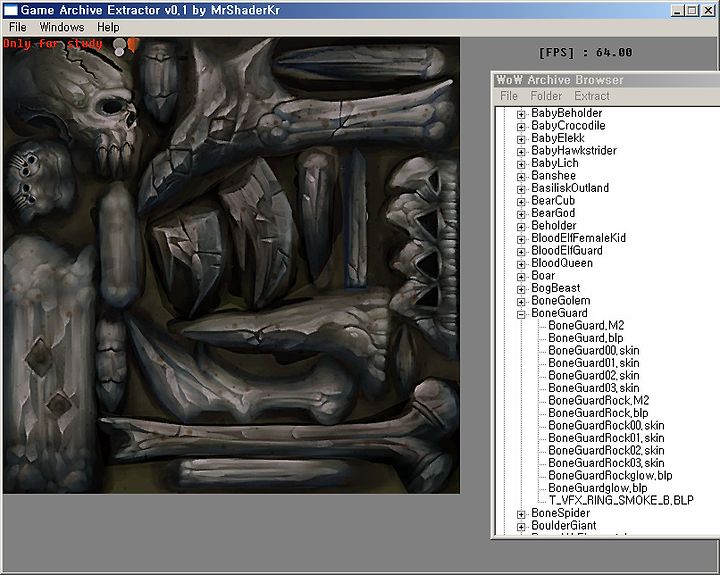Click the Game Archive Extractor window icon

[11, 10]
